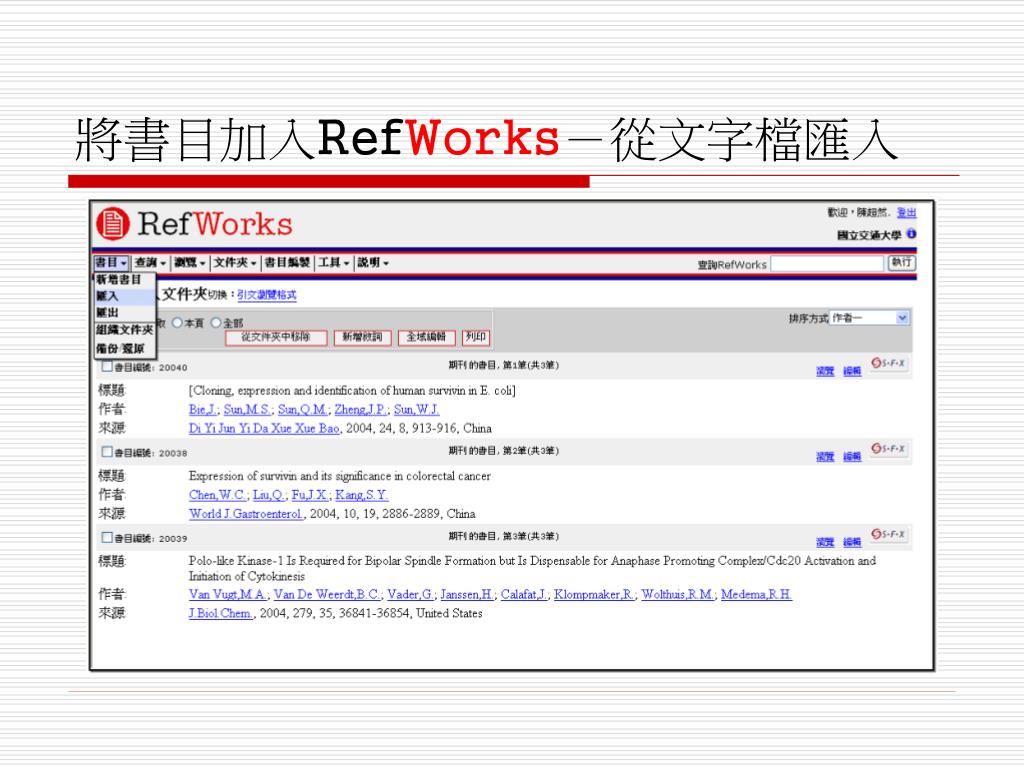Viewport: 1024px width, 768px height.
Task: Click the info icon beside 國立交通大學
Action: click(911, 234)
